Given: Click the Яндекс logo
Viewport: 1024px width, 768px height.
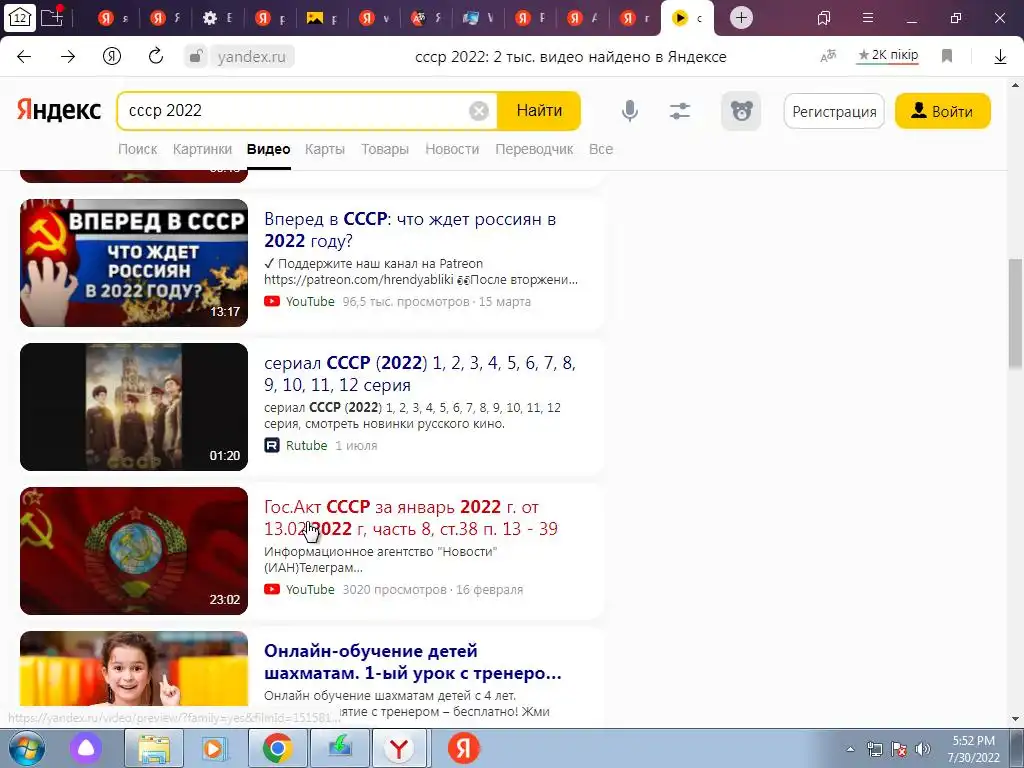Looking at the screenshot, I should pyautogui.click(x=59, y=110).
